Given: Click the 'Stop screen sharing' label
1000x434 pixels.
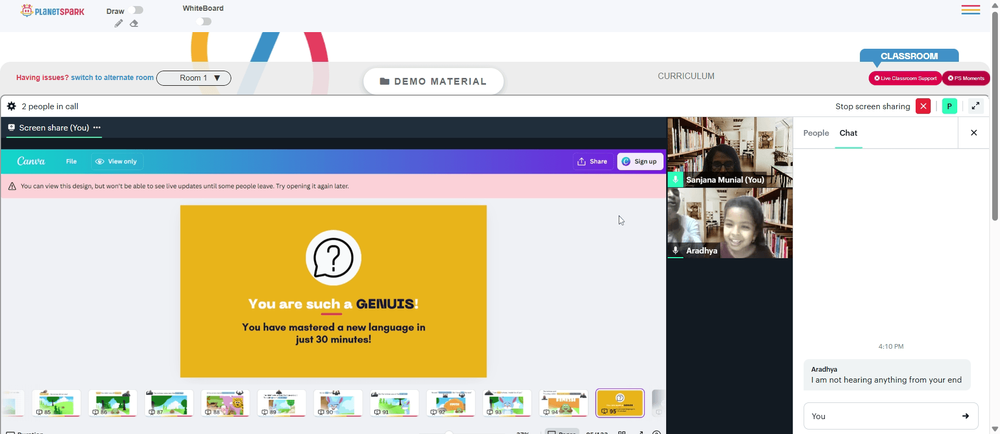Looking at the screenshot, I should pos(872,106).
